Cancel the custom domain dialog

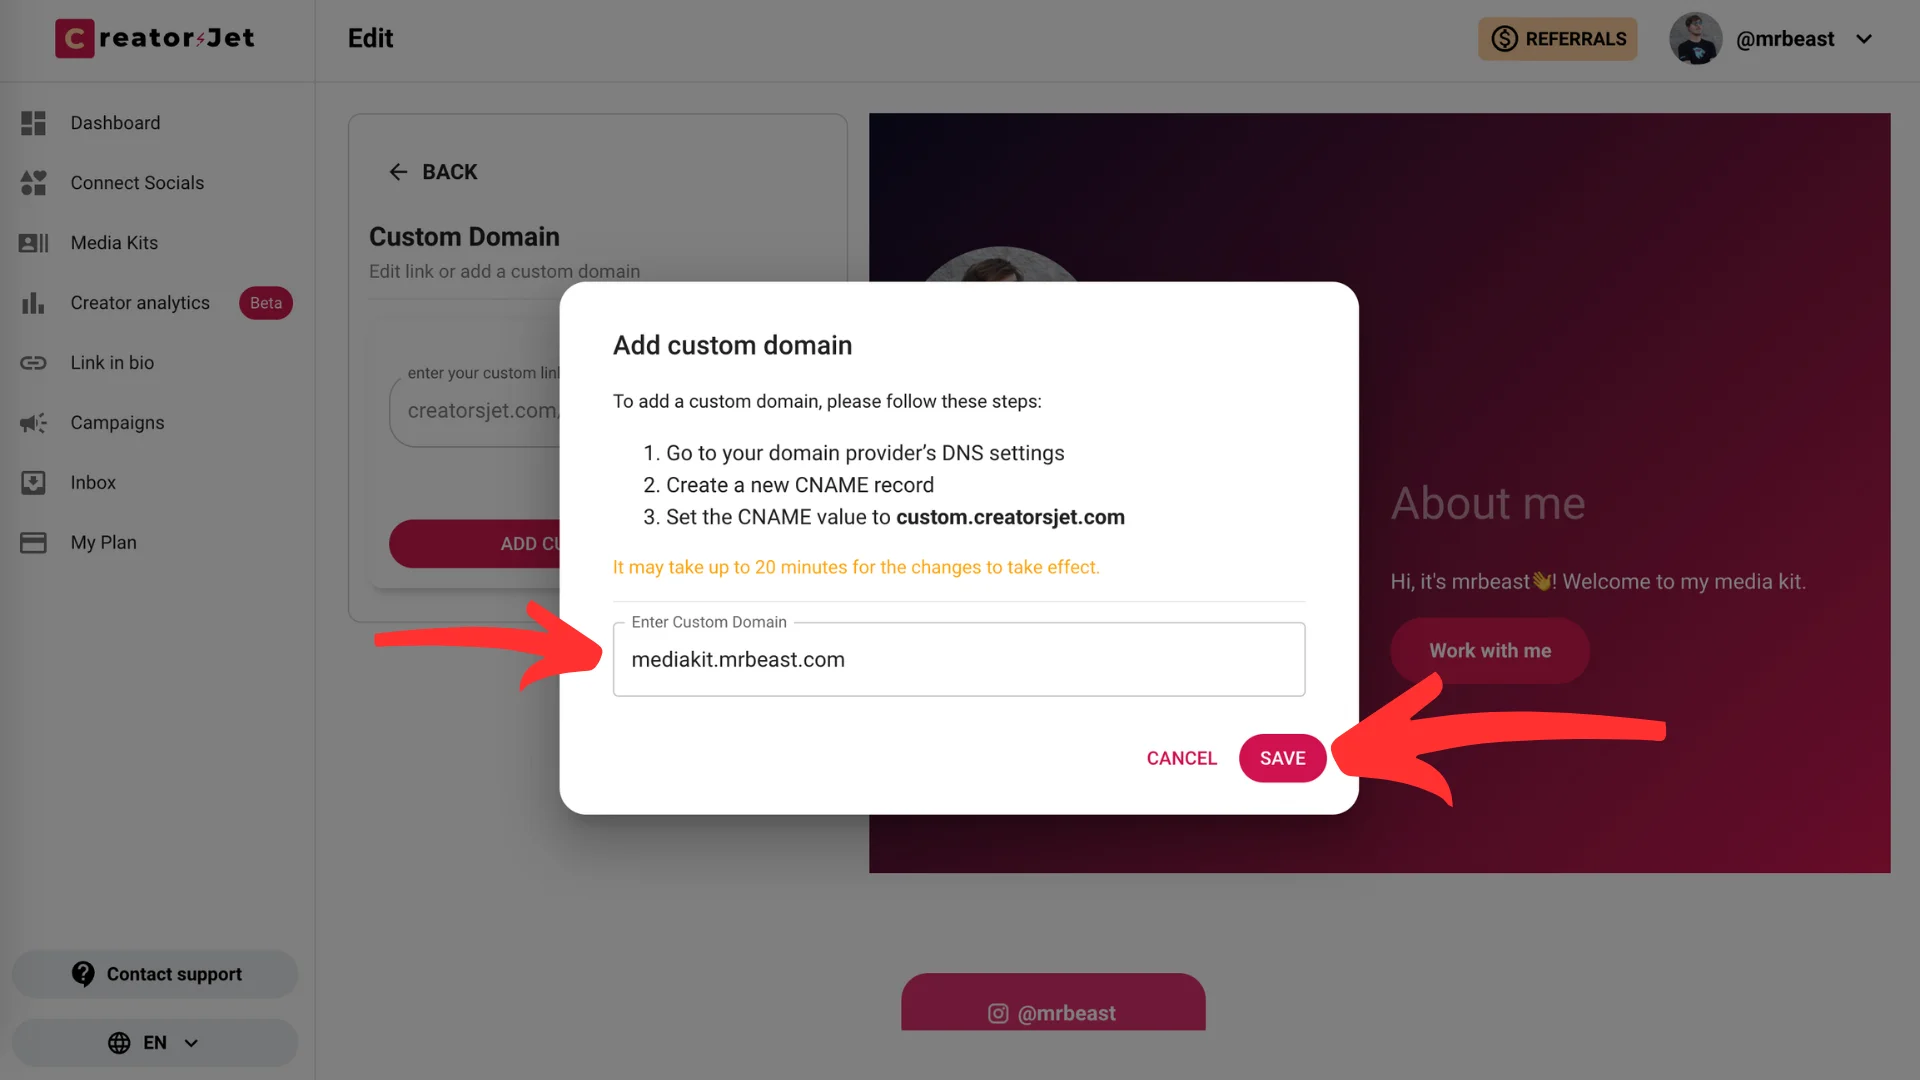click(1182, 757)
